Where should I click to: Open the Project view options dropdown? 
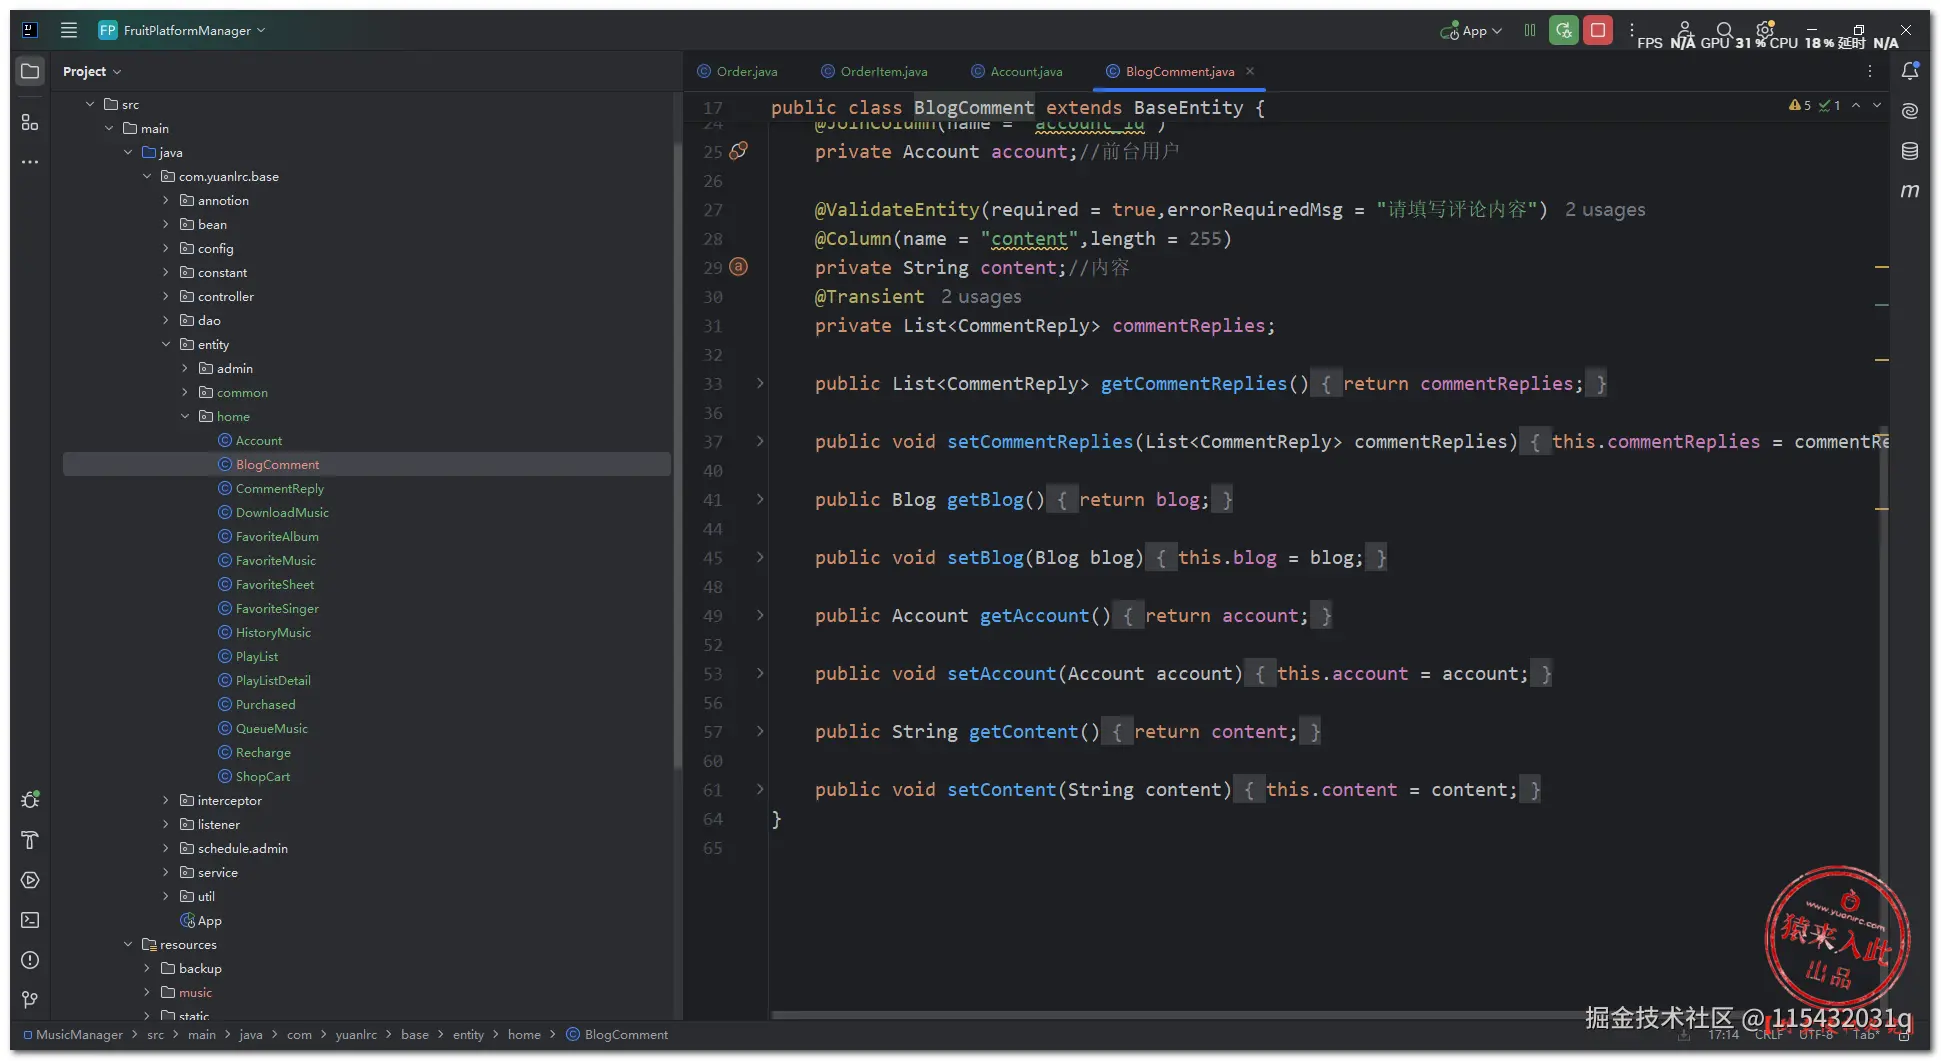(92, 71)
